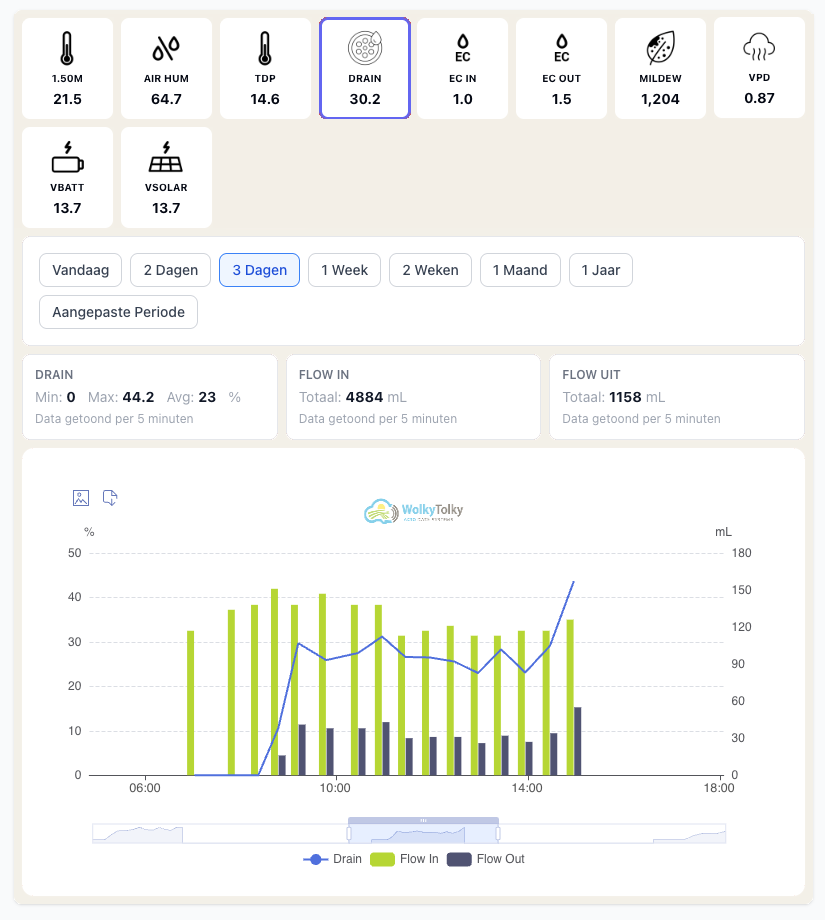Toggle the Flow In legend series
The height and width of the screenshot is (920, 825).
click(404, 859)
